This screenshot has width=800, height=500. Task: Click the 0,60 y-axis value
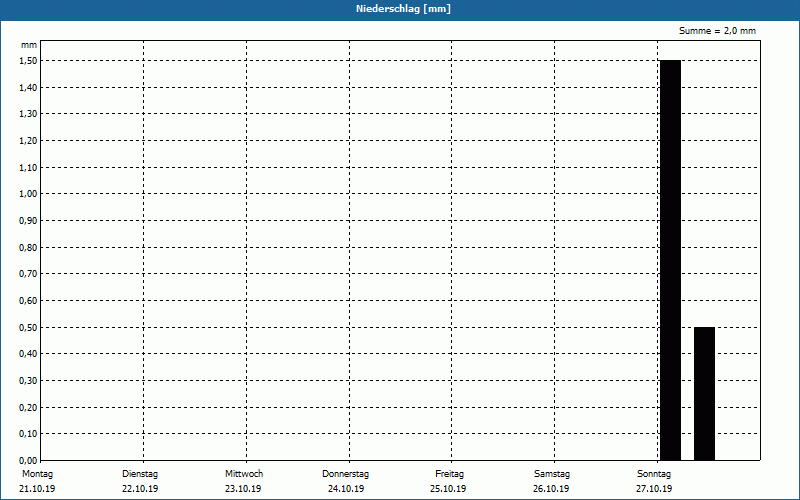coord(28,301)
